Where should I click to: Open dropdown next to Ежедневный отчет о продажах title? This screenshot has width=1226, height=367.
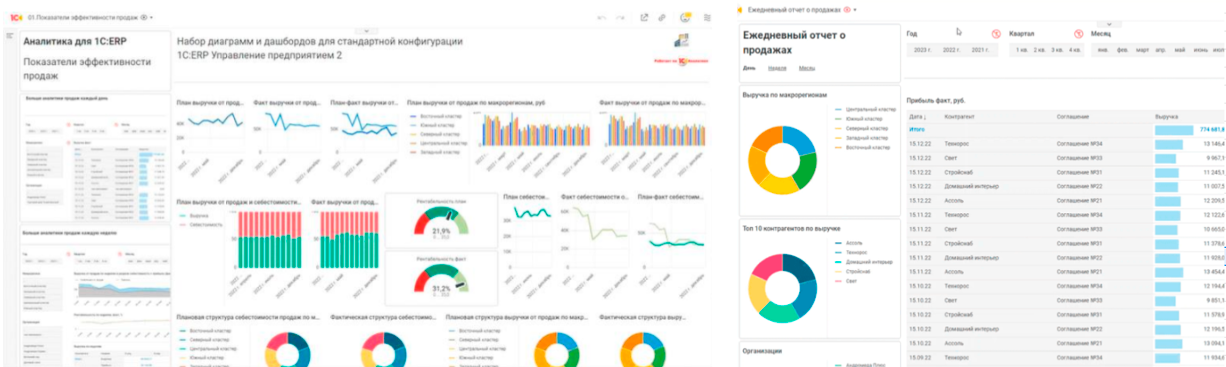click(855, 9)
